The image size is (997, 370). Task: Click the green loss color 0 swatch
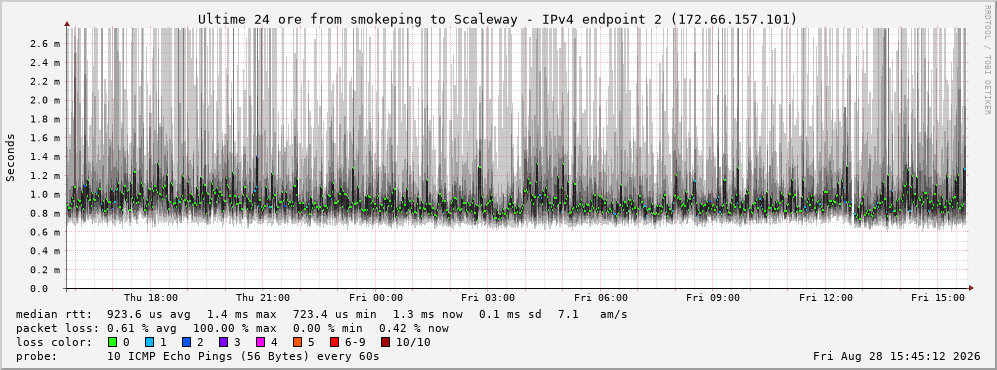click(x=113, y=342)
